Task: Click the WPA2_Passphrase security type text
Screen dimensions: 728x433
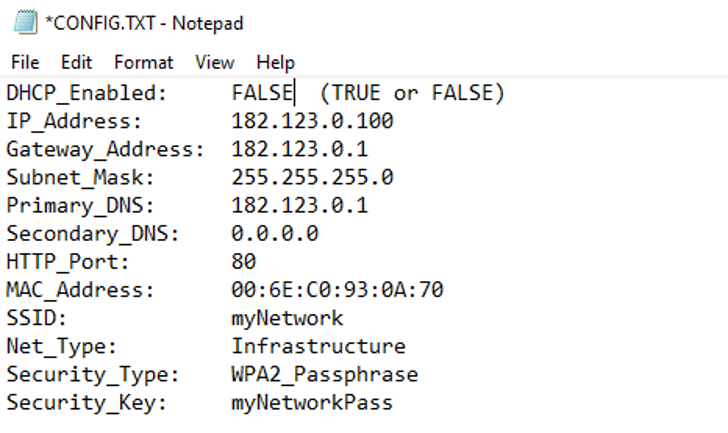Action: 325,375
